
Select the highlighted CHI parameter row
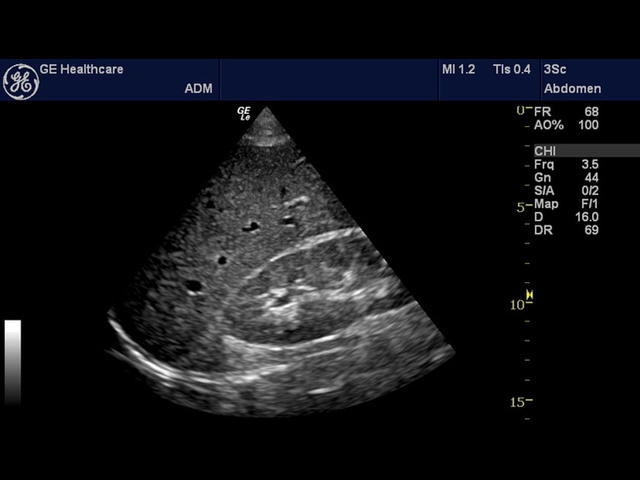pos(585,151)
